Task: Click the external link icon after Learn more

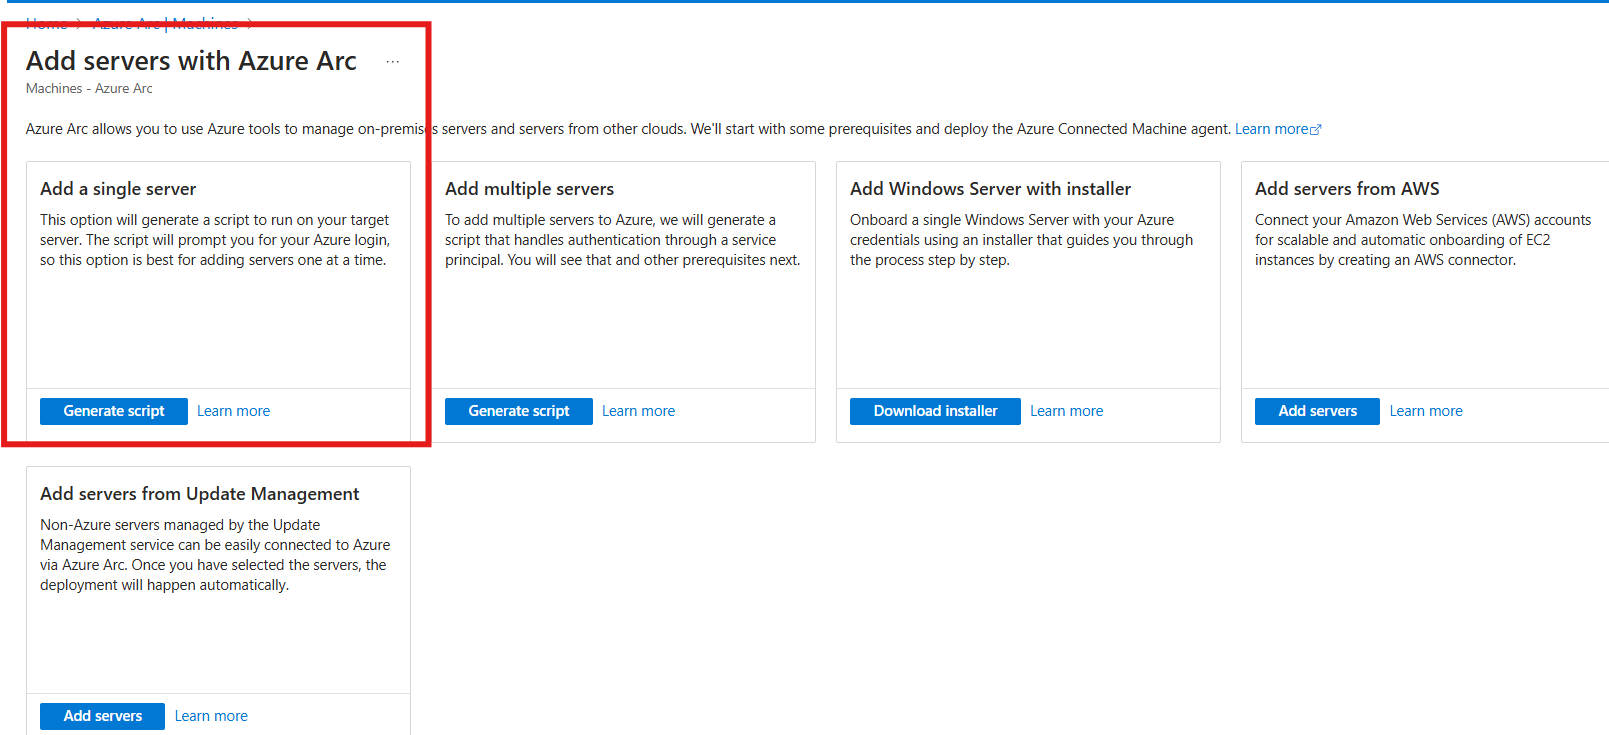Action: (1316, 130)
